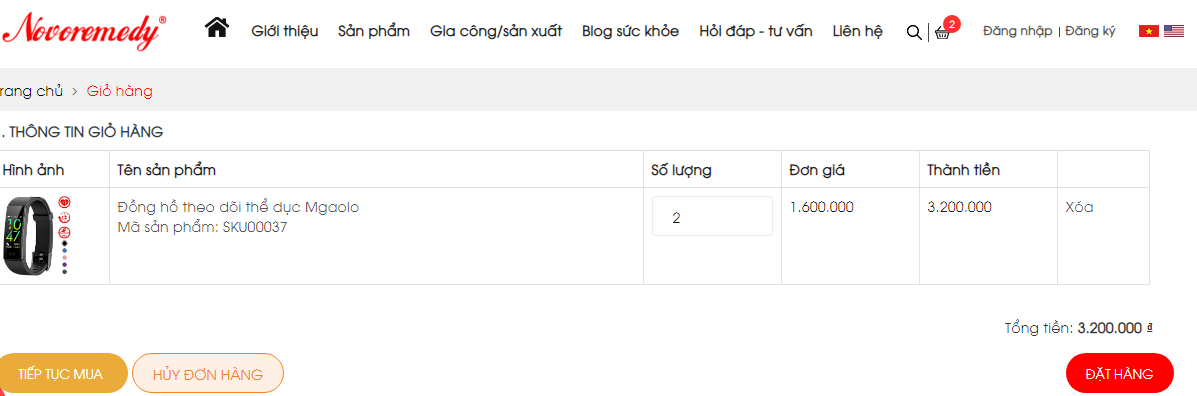Go to Gia công/sản xuất page

(496, 31)
